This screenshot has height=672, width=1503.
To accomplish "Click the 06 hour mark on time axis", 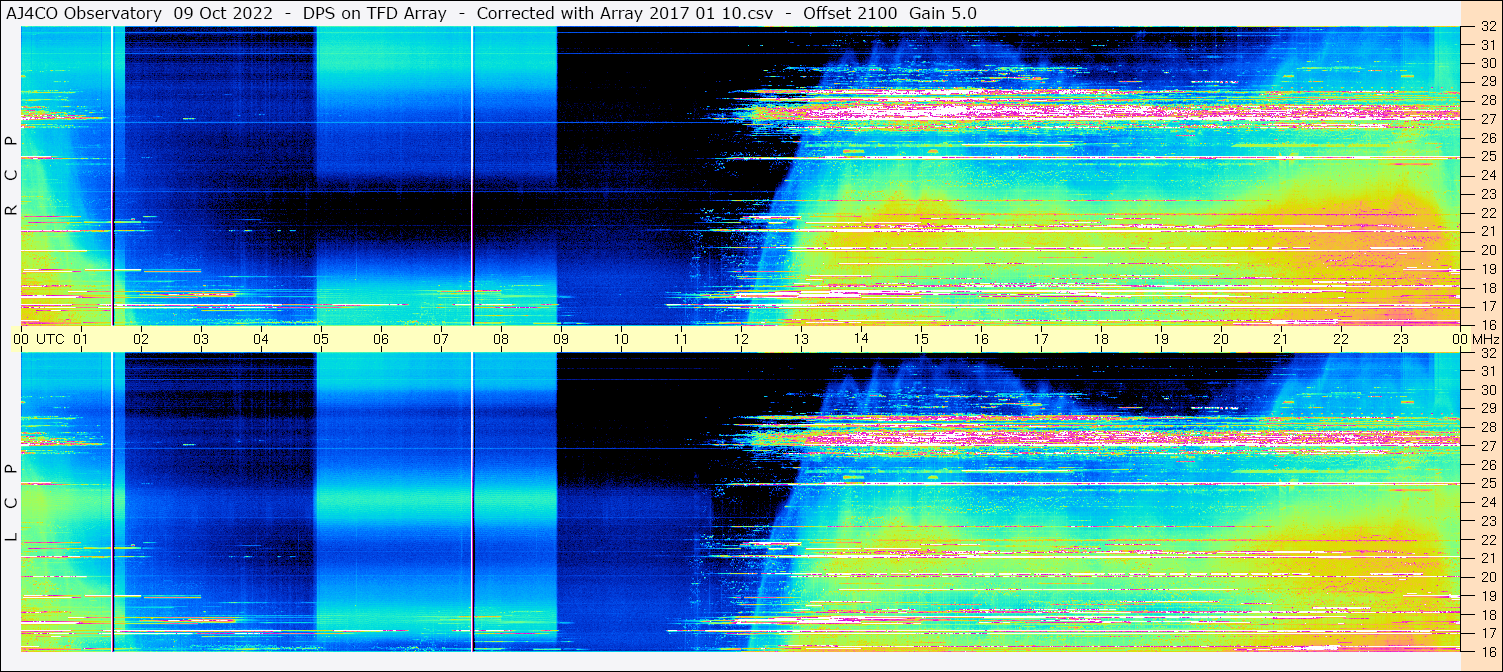I will [x=381, y=339].
